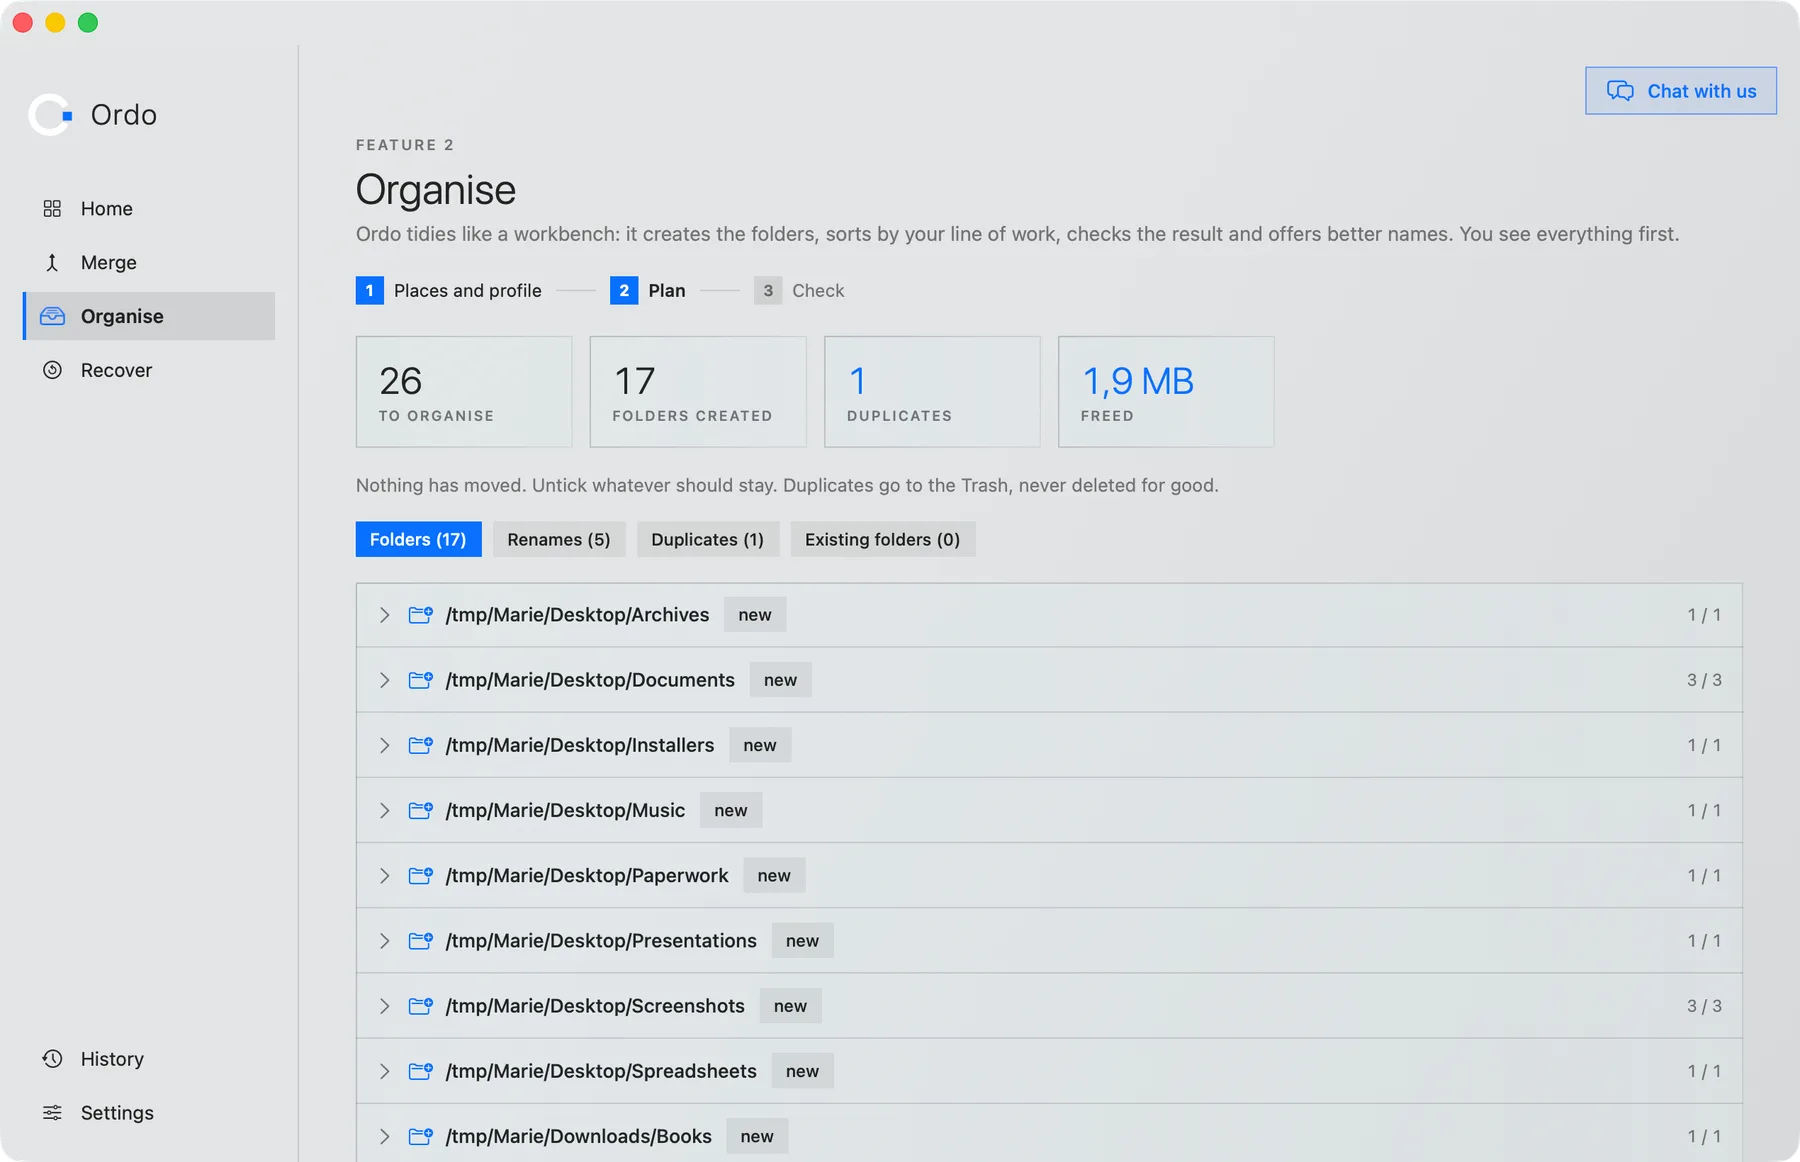Click the /tmp/Marie/Desktop/Paperwork path text

[x=587, y=875]
